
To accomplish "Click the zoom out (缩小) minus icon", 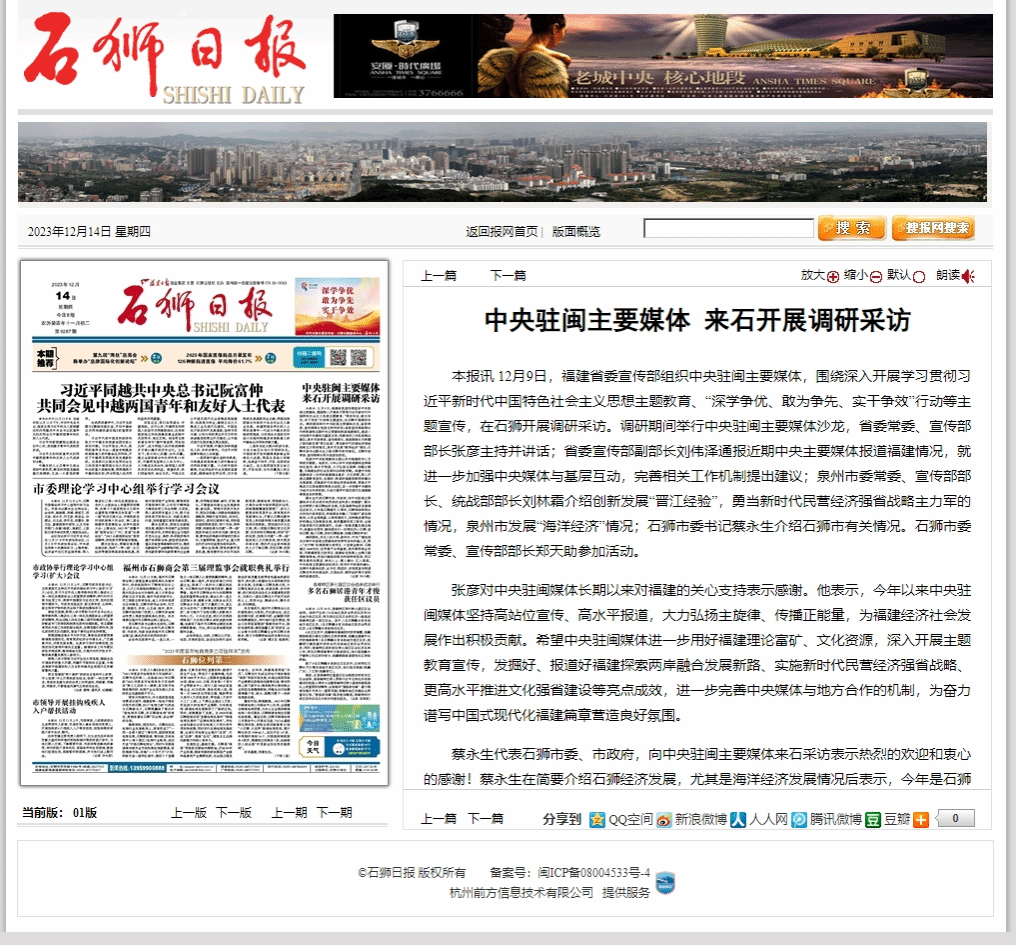I will click(876, 276).
